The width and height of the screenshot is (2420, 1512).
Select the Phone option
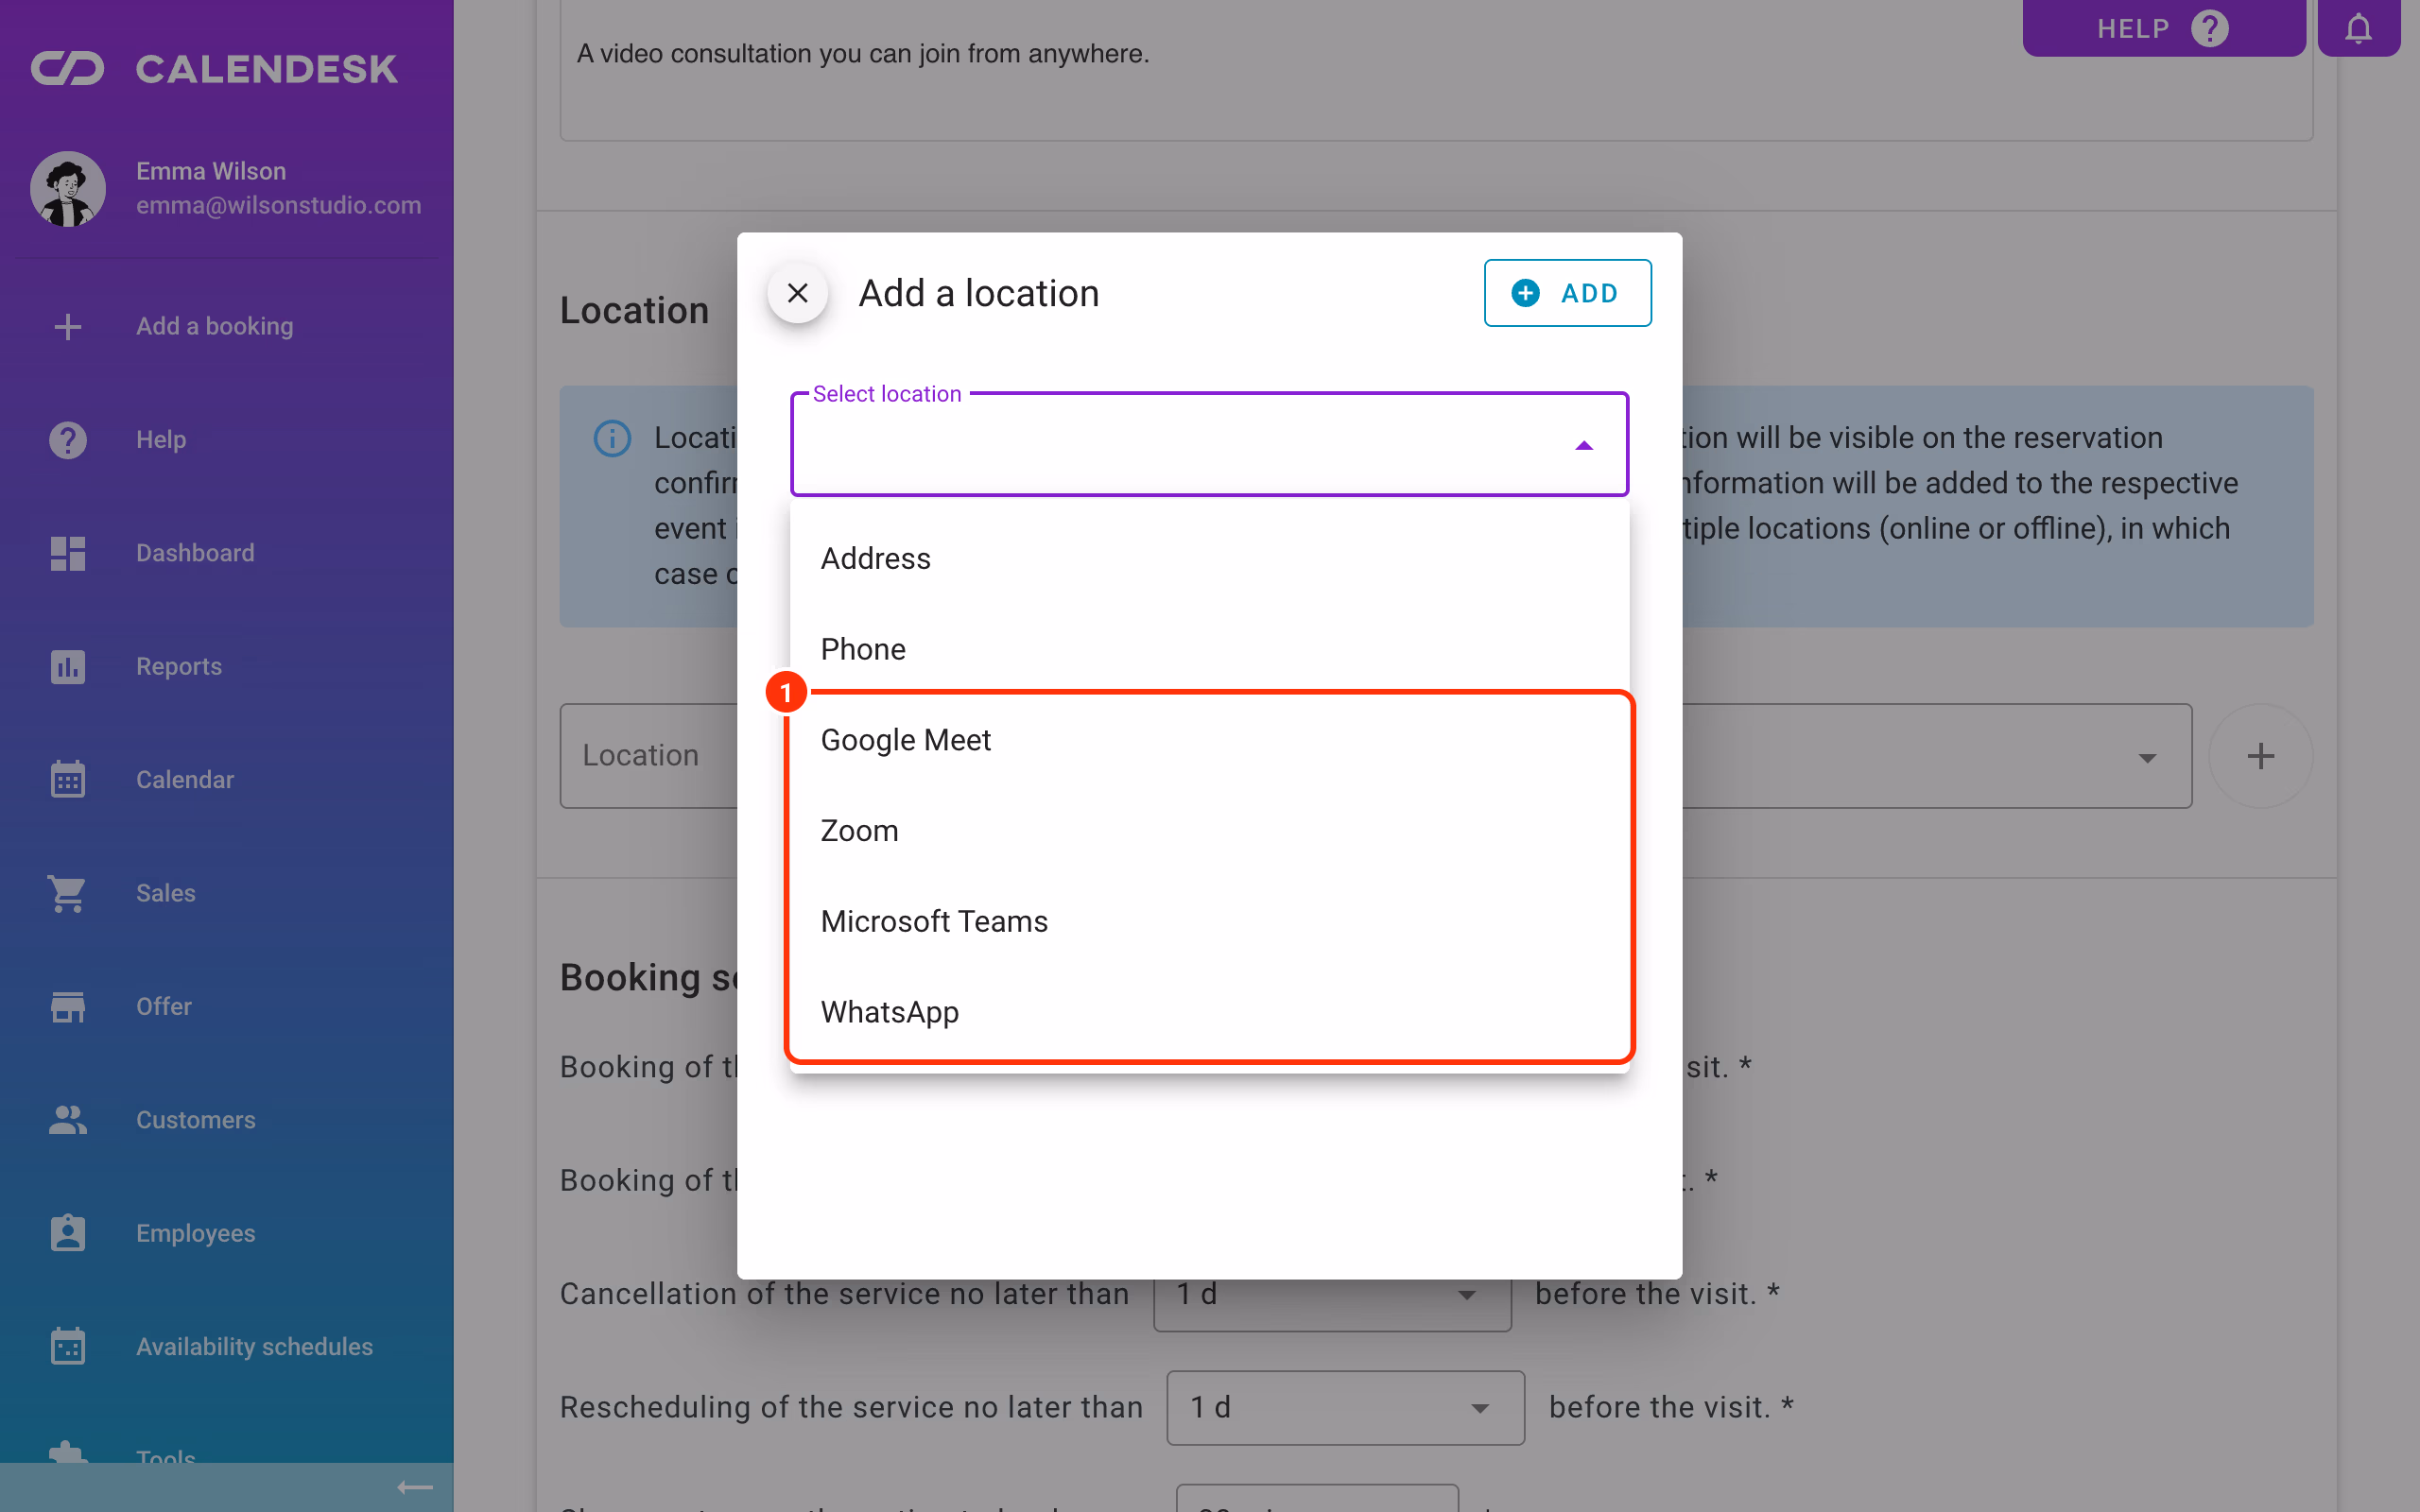(1209, 649)
